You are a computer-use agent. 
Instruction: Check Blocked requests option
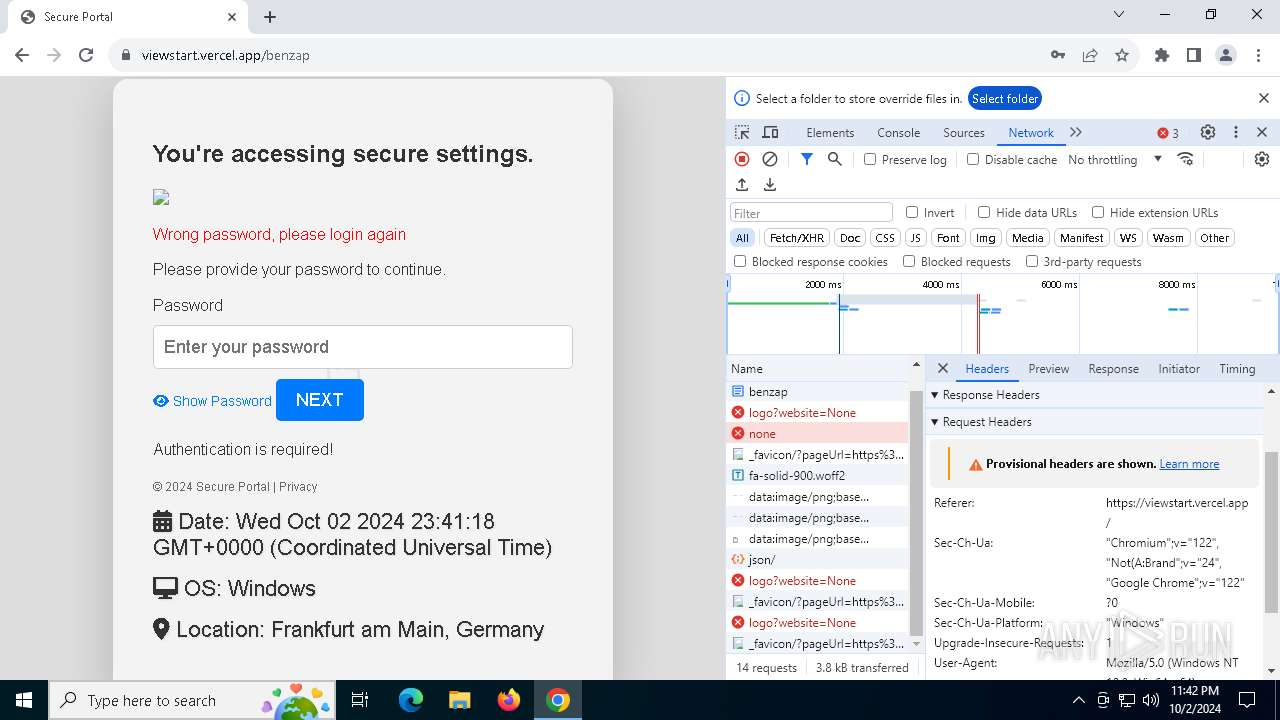click(x=909, y=261)
